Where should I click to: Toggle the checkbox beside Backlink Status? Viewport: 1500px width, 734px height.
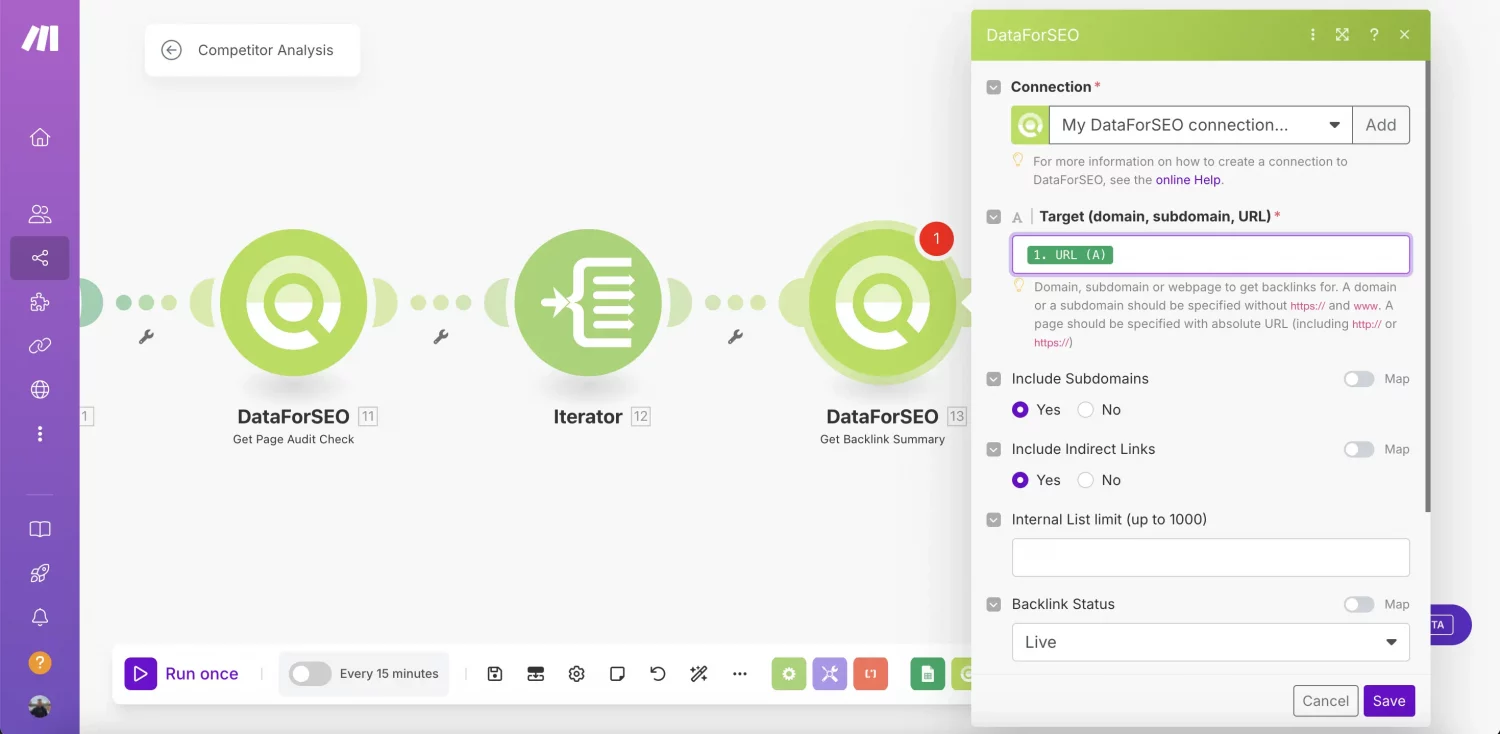tap(993, 605)
